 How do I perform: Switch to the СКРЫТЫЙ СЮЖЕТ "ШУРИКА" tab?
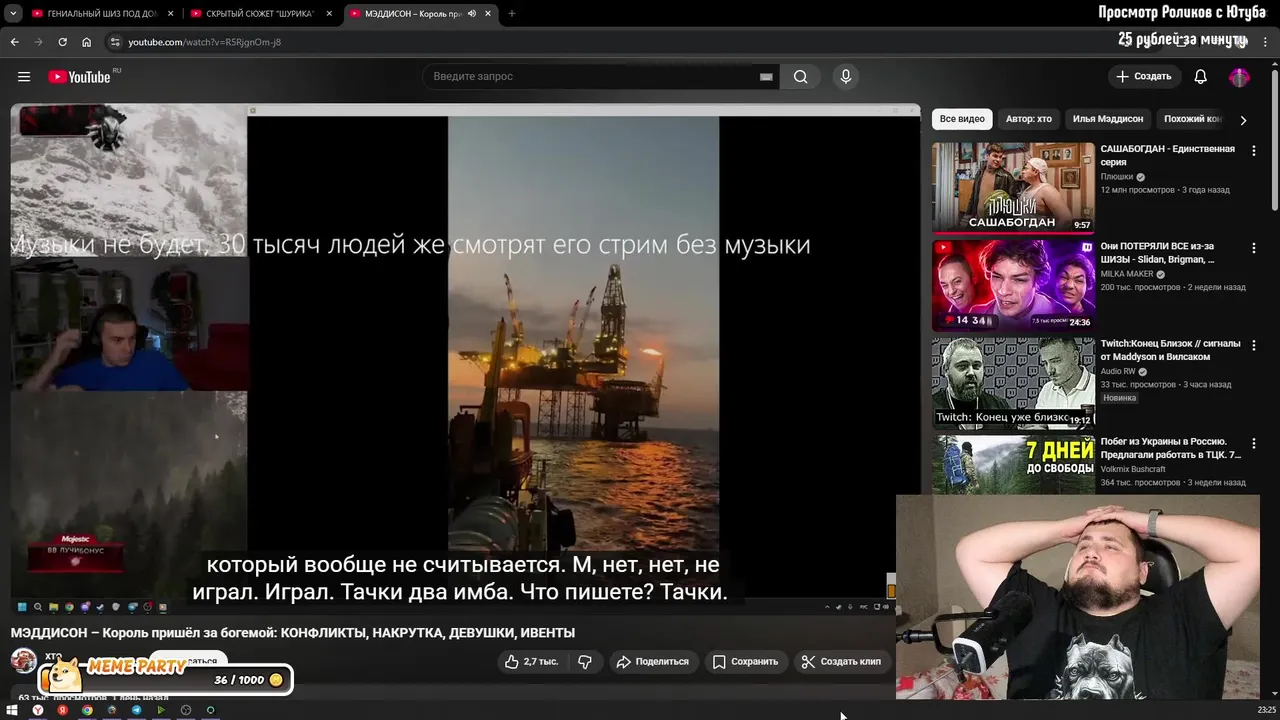pos(260,13)
